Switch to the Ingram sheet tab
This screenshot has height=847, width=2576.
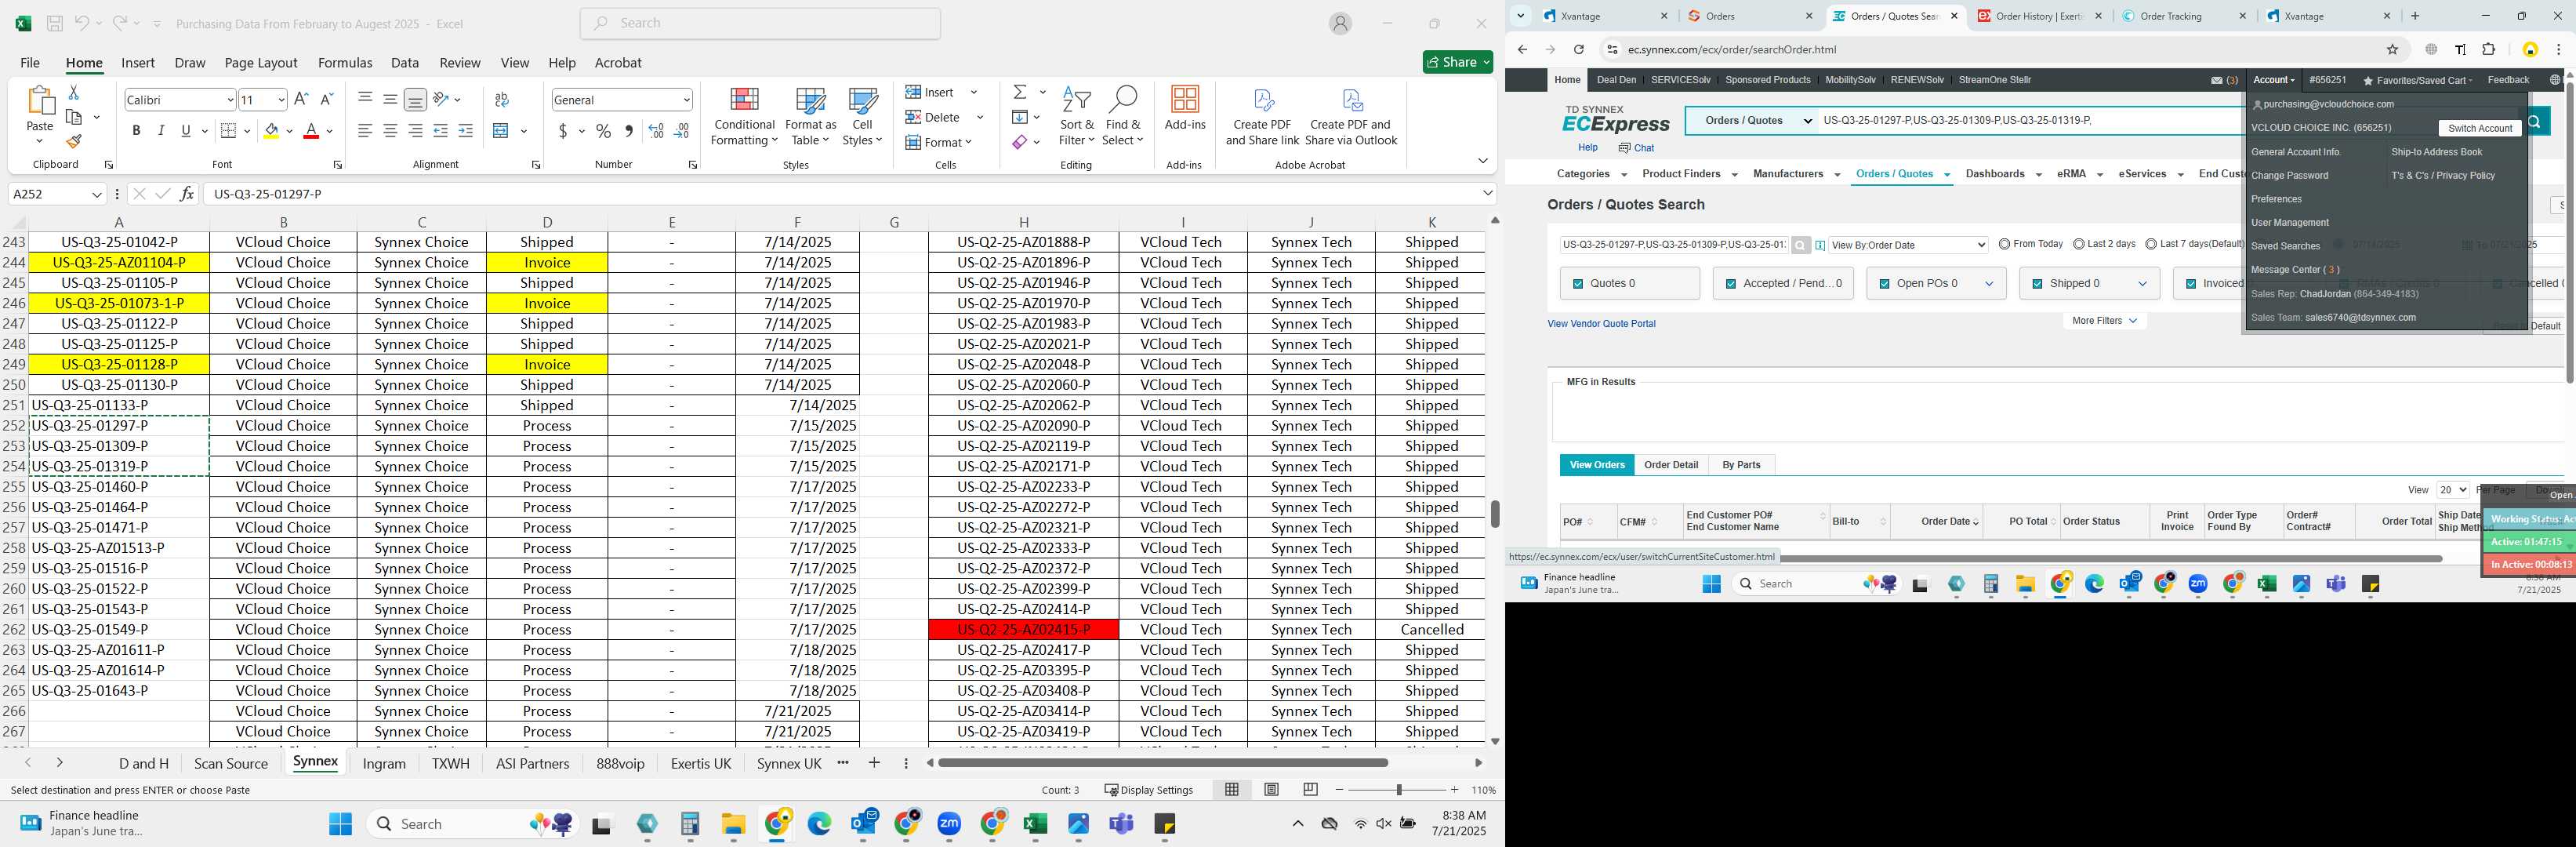point(384,764)
